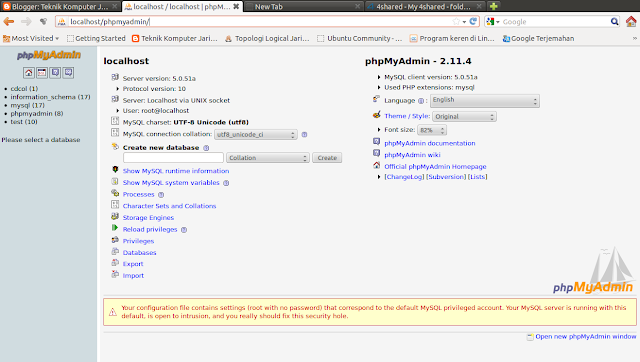
Task: Bookmark page with star icon in address bar
Action: pos(456,21)
